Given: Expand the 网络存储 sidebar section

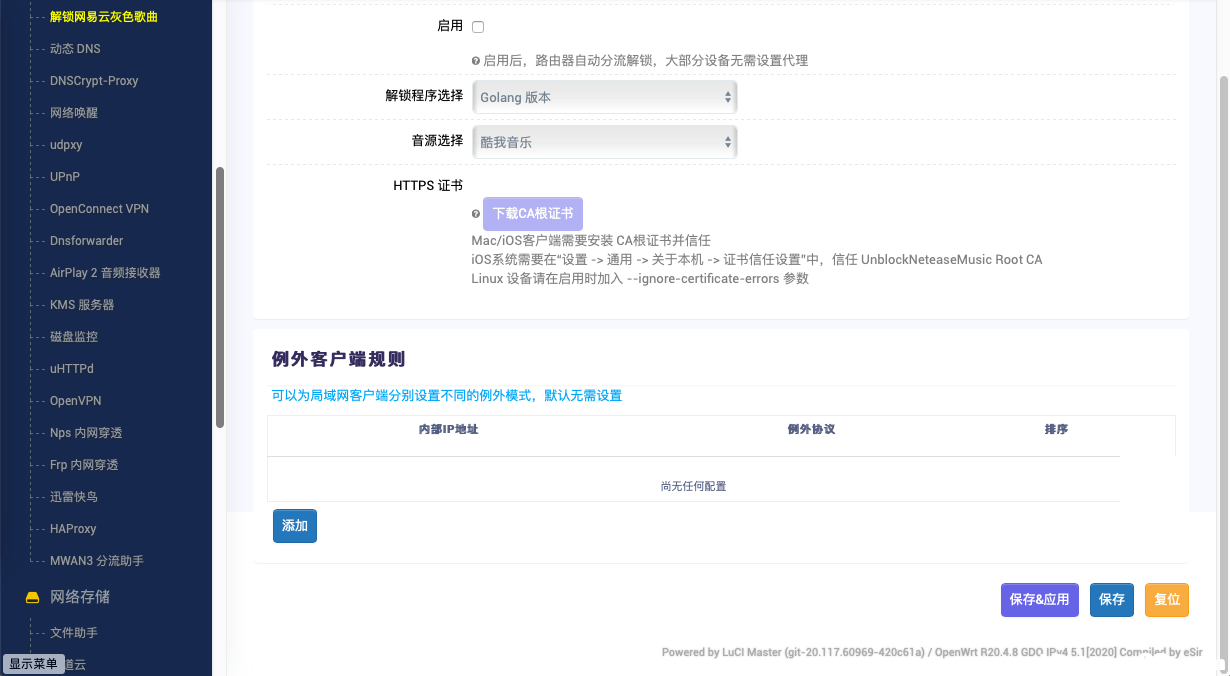Looking at the screenshot, I should 80,597.
